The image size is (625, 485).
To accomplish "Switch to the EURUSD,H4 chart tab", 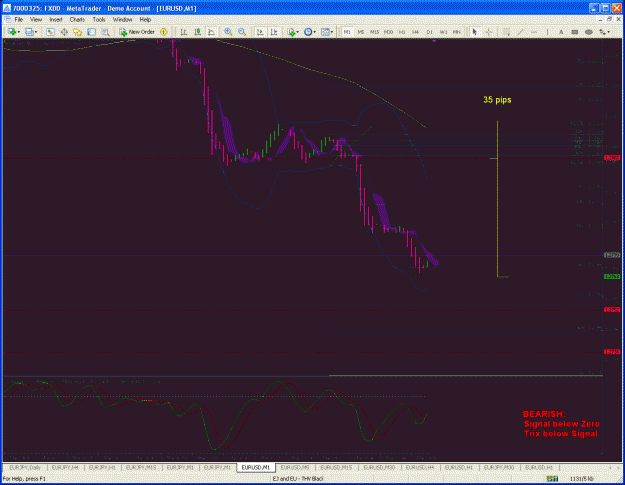I will point(420,467).
